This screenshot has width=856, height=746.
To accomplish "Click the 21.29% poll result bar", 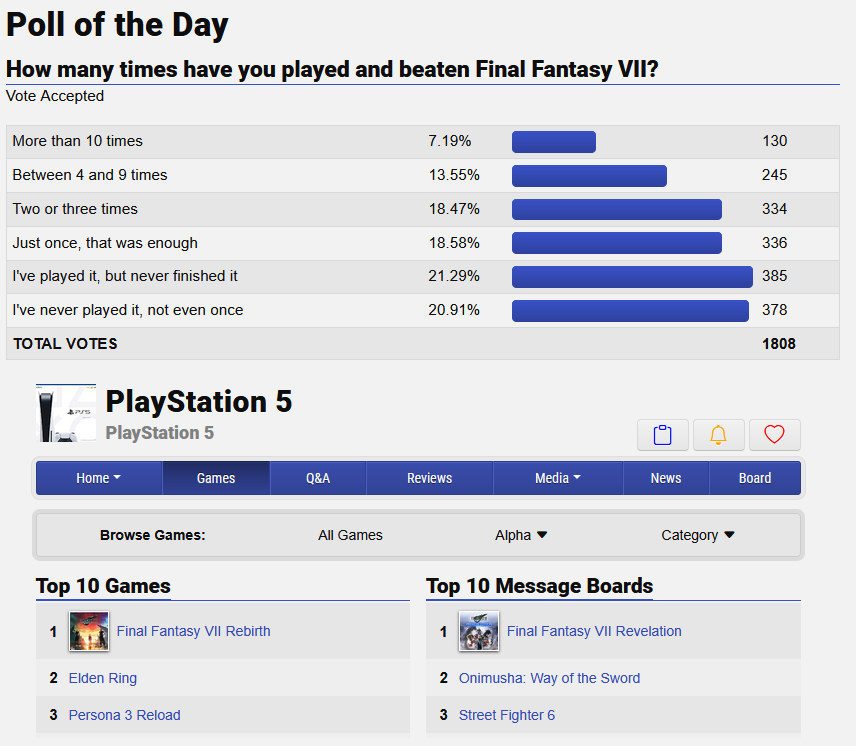I will tap(632, 277).
